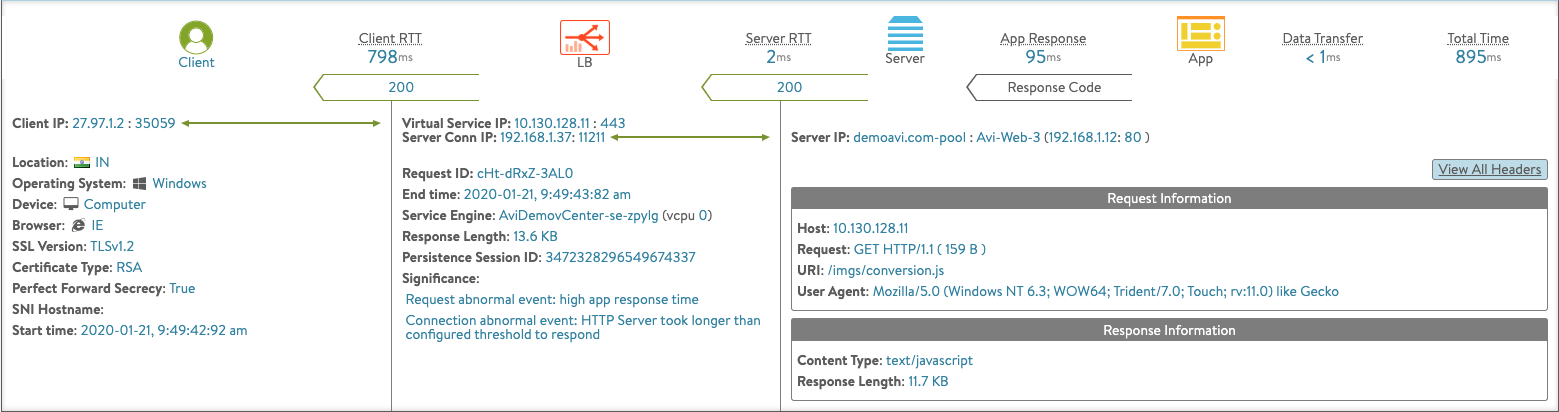Click the red LB load balancer icon
This screenshot has height=412, width=1559.
(584, 38)
